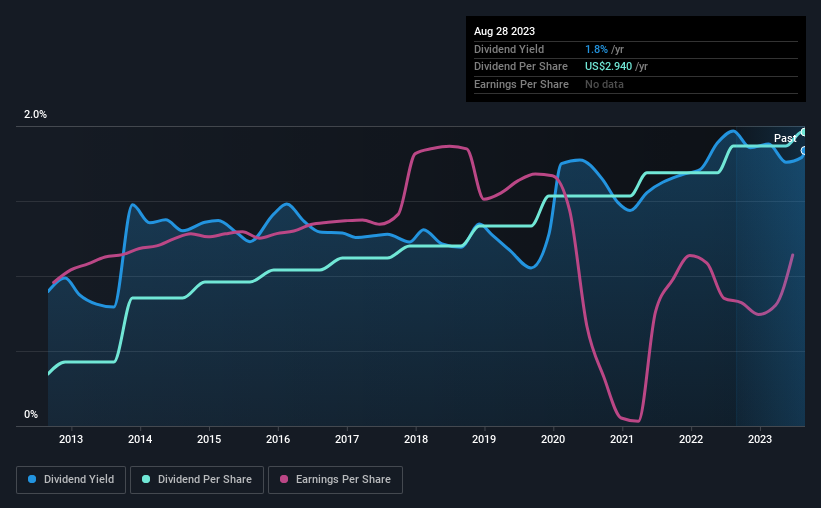This screenshot has width=821, height=508.
Task: Toggle the Dividend Yield legend item
Action: [x=71, y=480]
